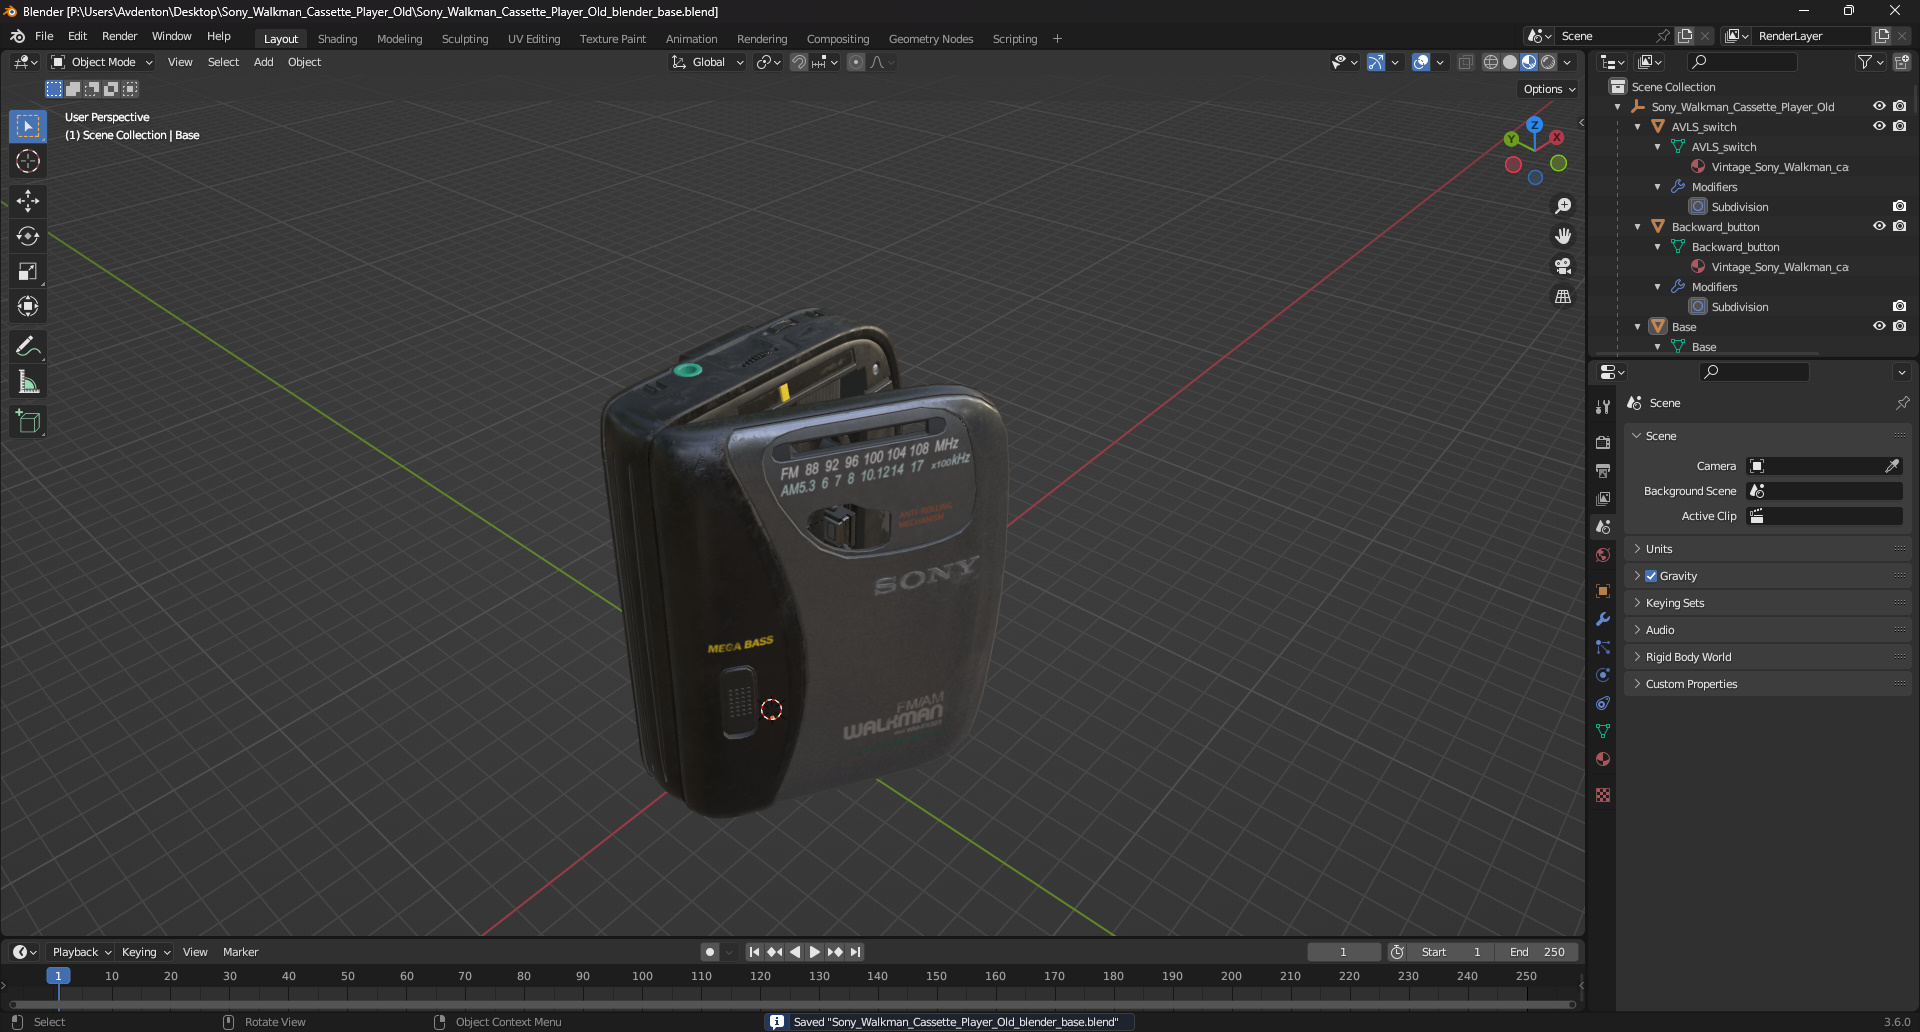1920x1032 pixels.
Task: Activate the Rotate tool
Action: pos(28,236)
